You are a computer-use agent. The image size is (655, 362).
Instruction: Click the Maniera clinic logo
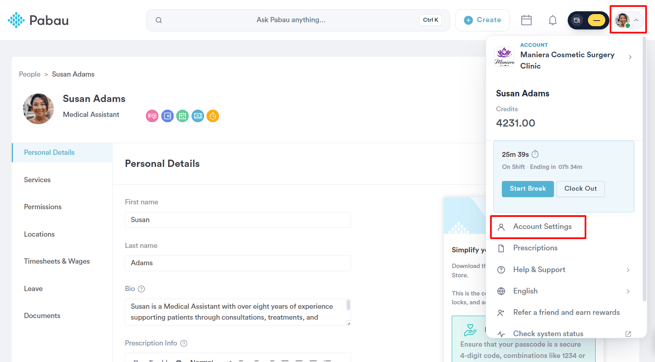point(504,57)
